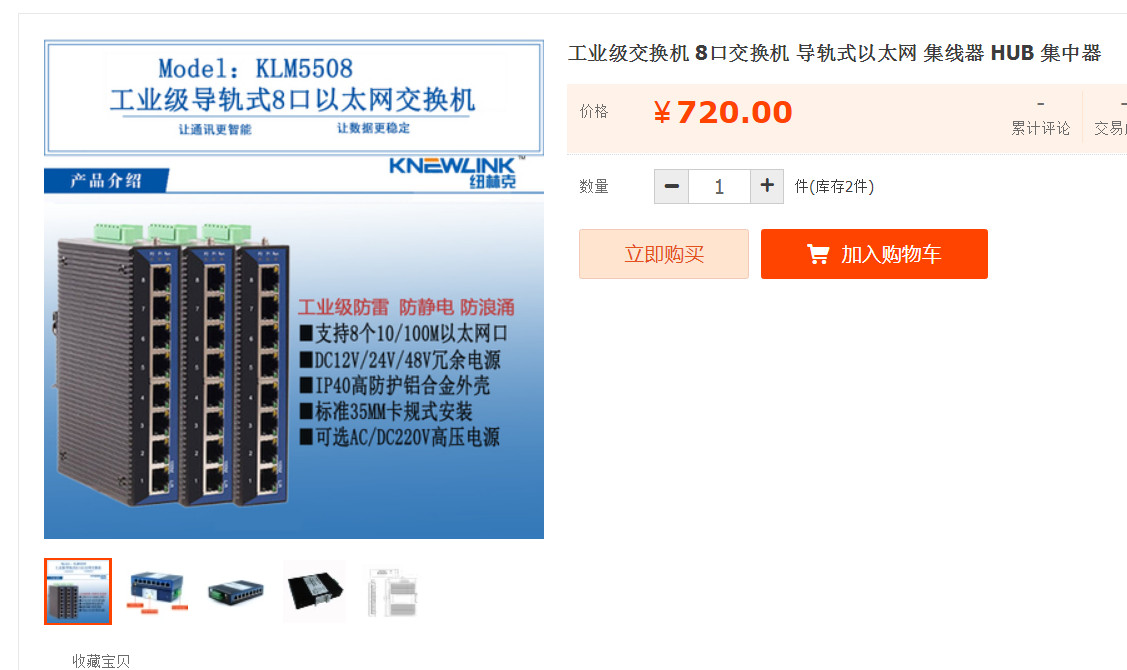Viewport: 1127px width, 670px height.
Task: Click the shopping cart icon
Action: (x=818, y=254)
